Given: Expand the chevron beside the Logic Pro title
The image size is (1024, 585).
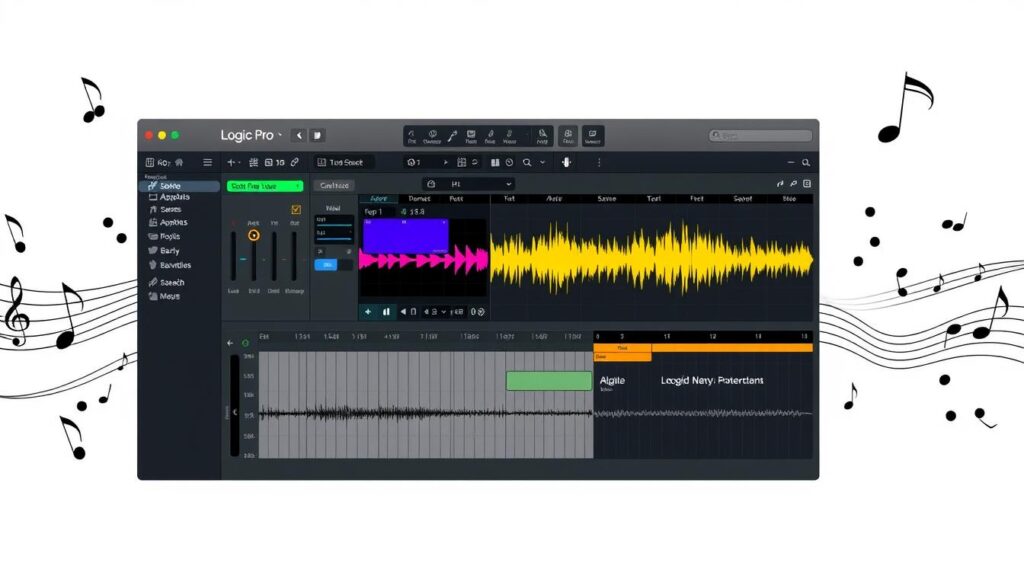Looking at the screenshot, I should pyautogui.click(x=281, y=135).
